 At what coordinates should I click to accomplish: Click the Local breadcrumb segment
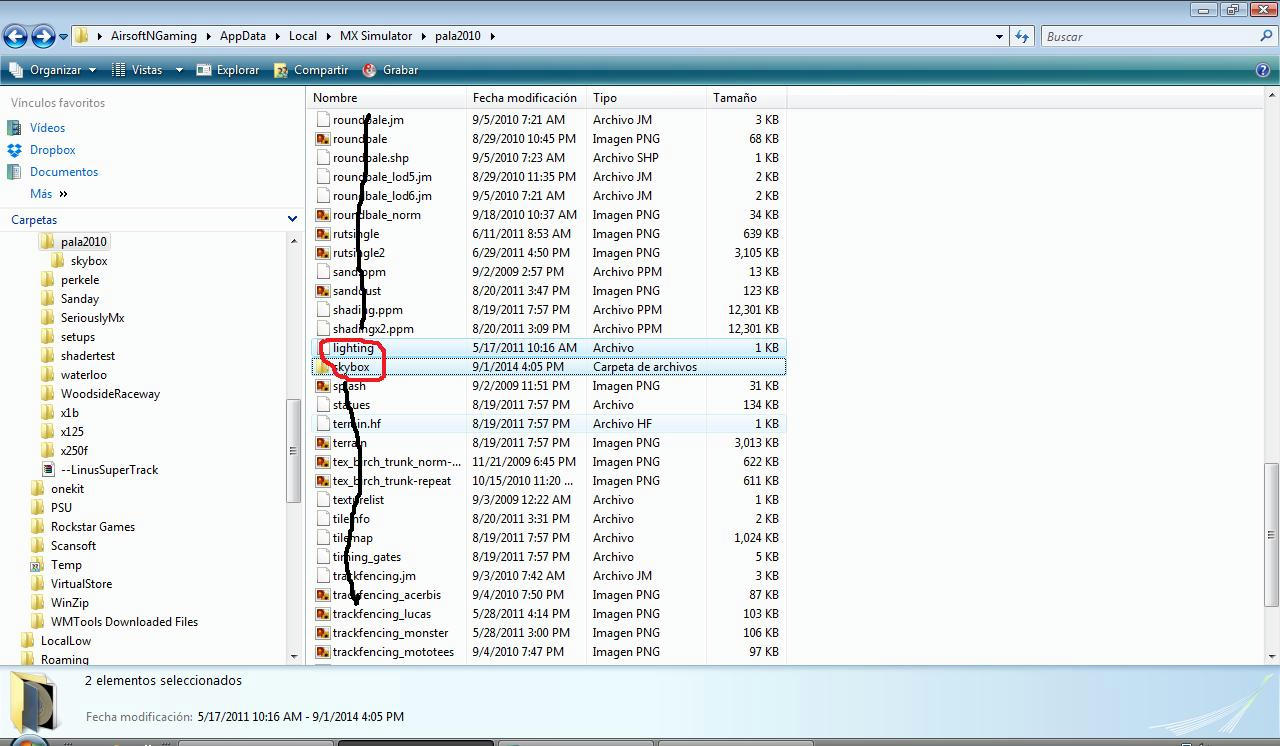tap(303, 36)
